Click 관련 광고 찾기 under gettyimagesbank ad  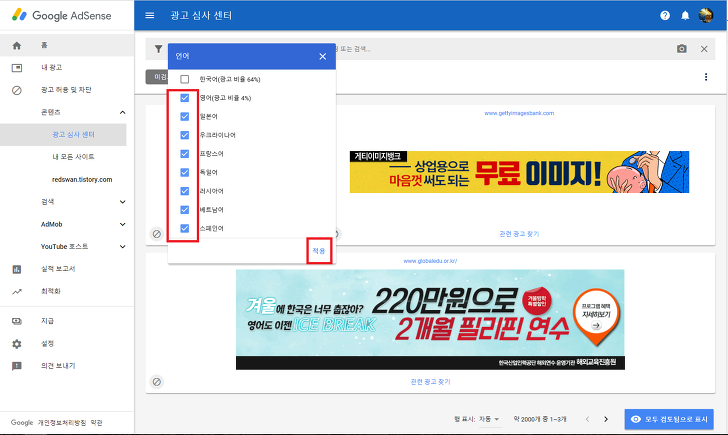[519, 234]
